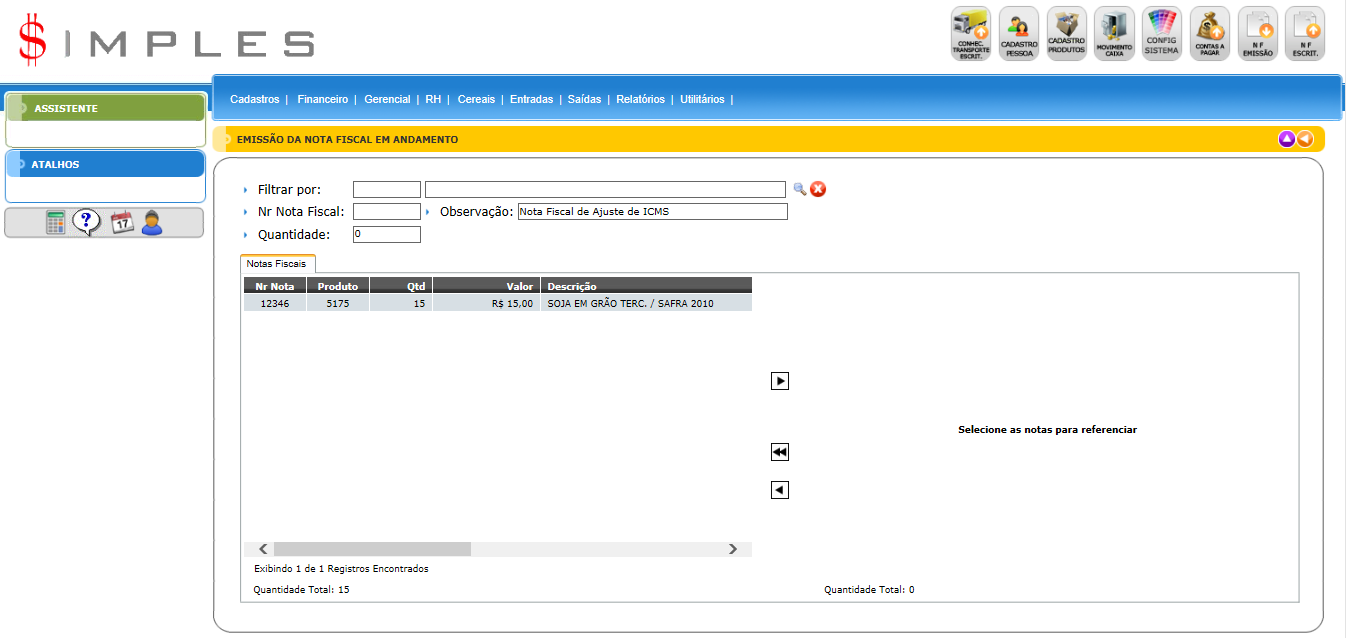Collapse the form with purple up arrow
The height and width of the screenshot is (643, 1350).
(x=1287, y=139)
